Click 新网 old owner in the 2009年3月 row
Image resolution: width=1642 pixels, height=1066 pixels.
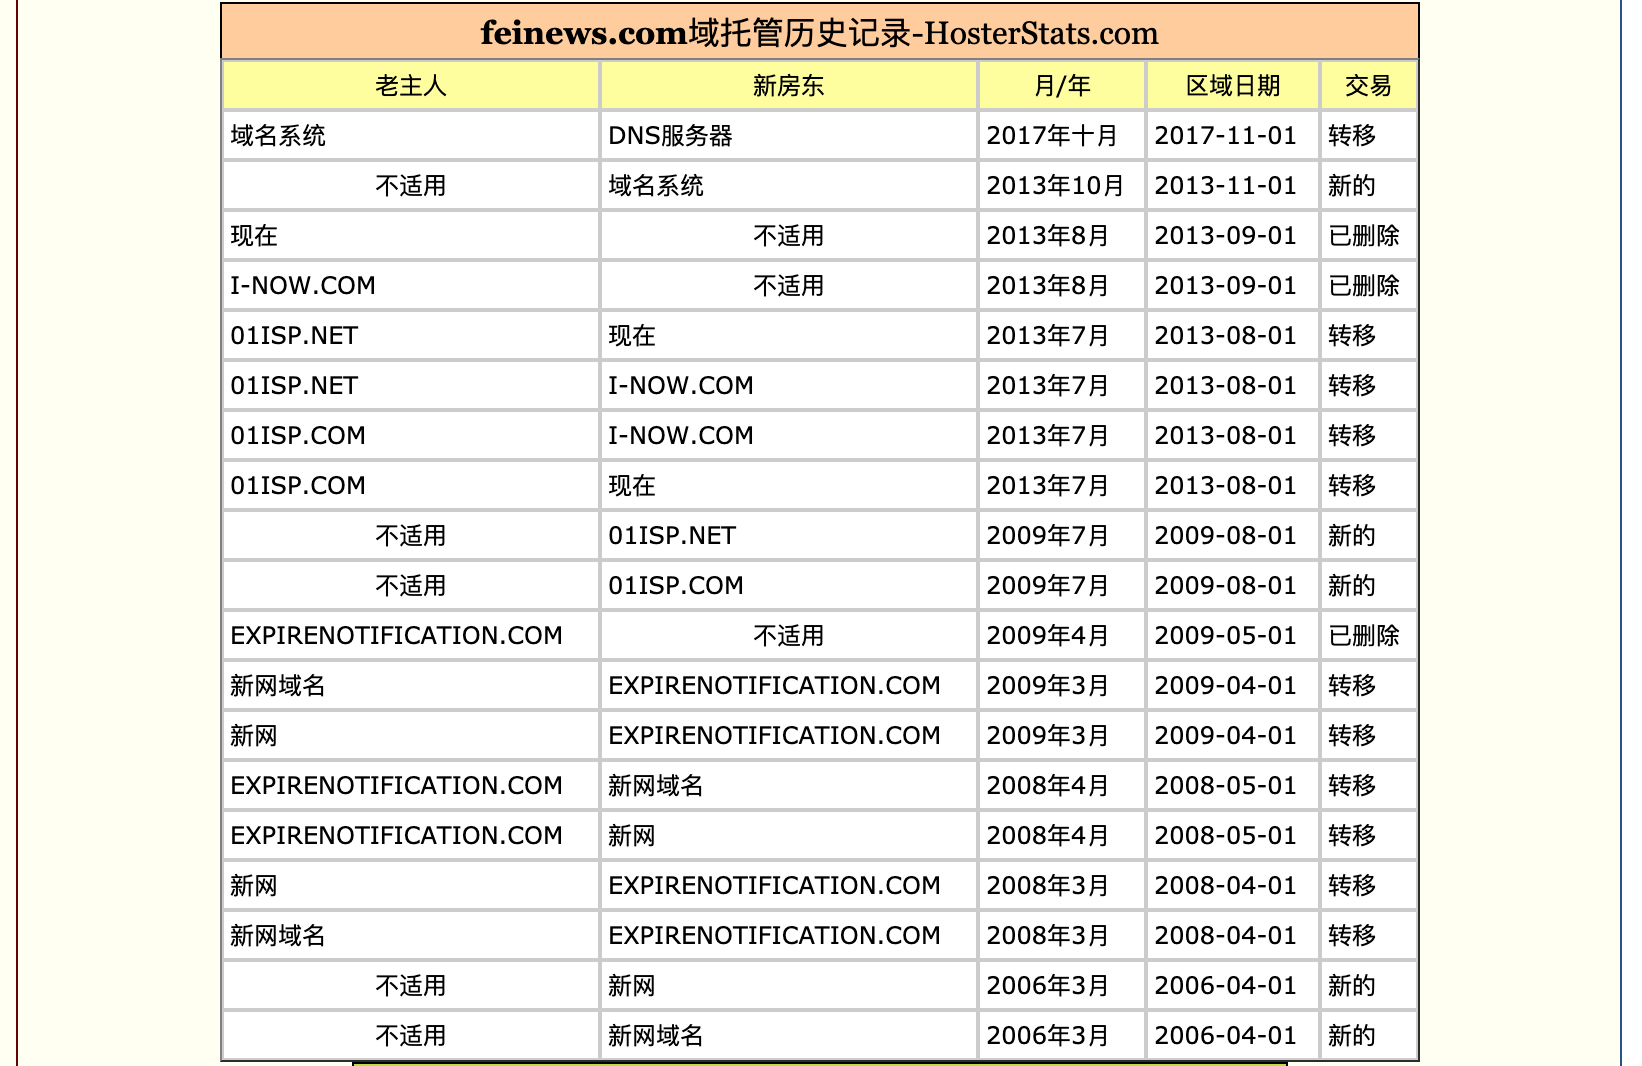pos(254,736)
